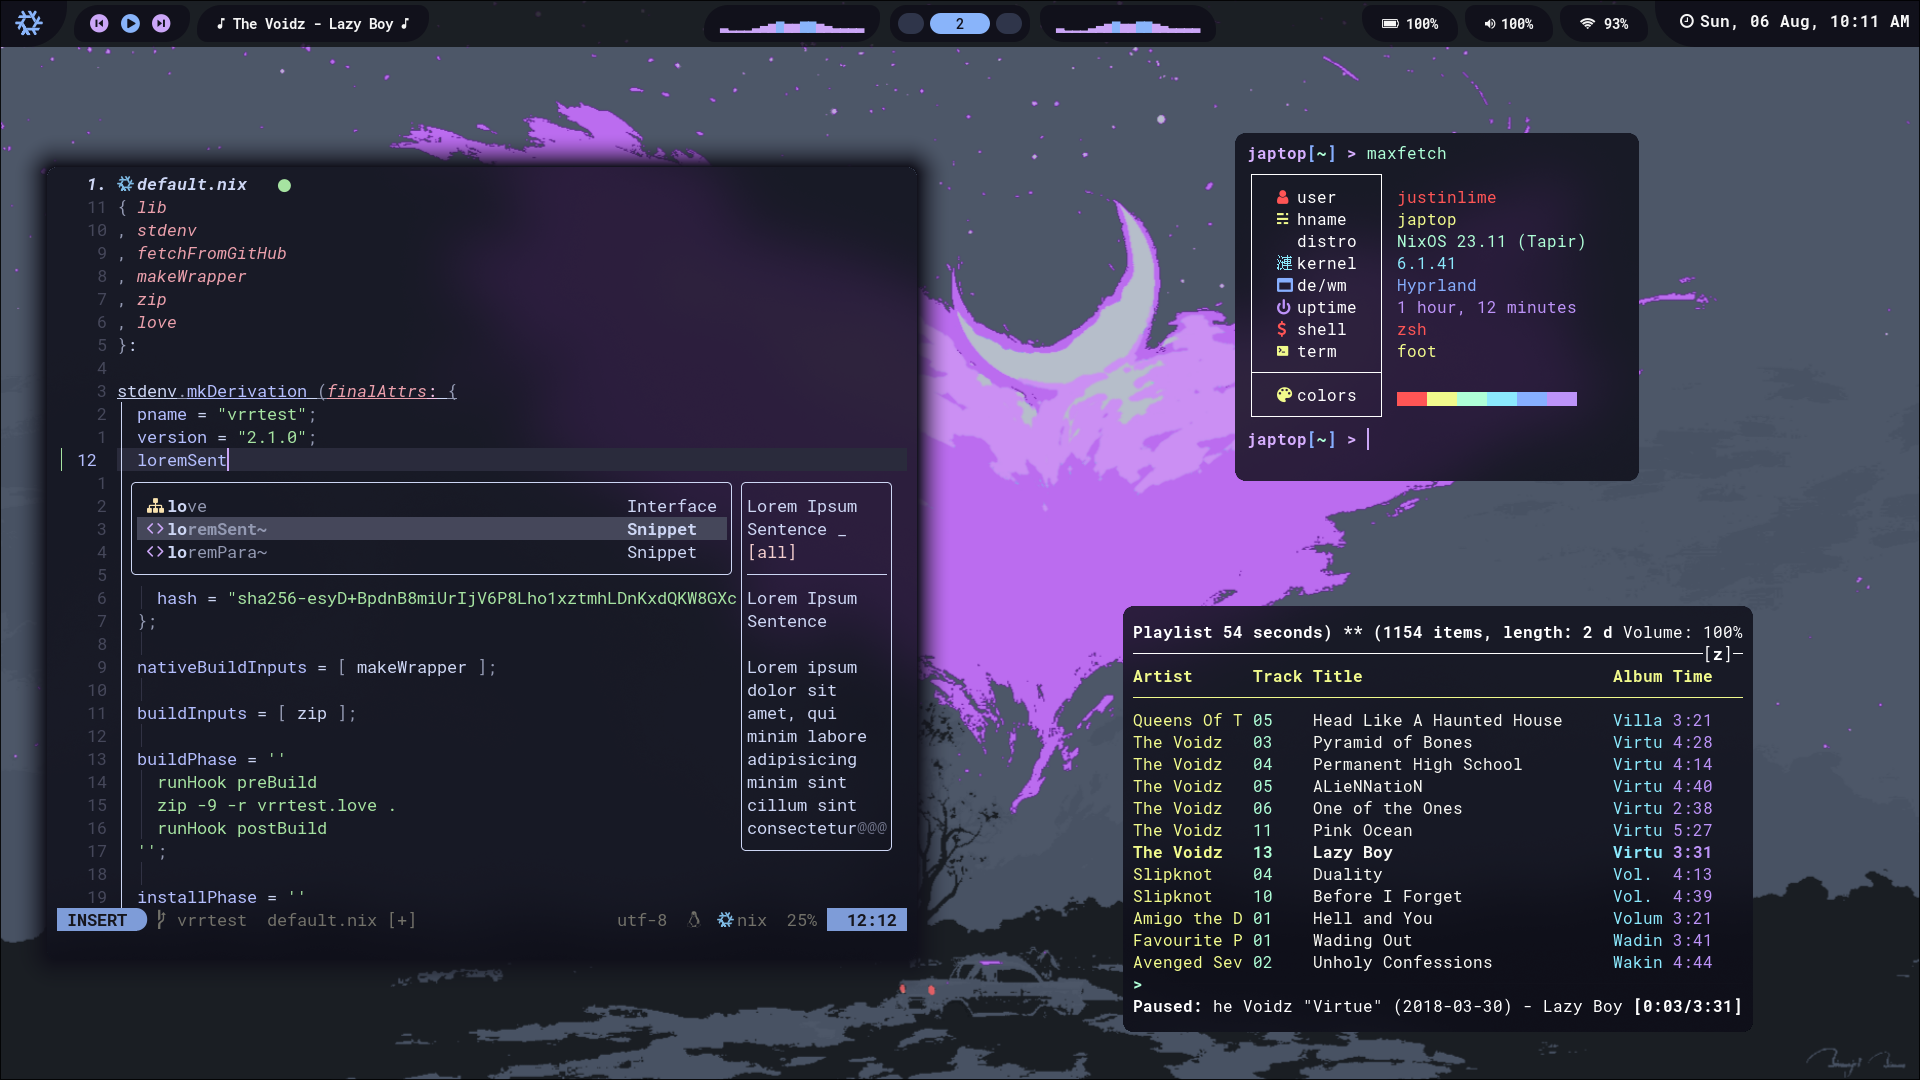The height and width of the screenshot is (1080, 1920).
Task: Select the active workspace 2 pill
Action: pyautogui.click(x=959, y=23)
